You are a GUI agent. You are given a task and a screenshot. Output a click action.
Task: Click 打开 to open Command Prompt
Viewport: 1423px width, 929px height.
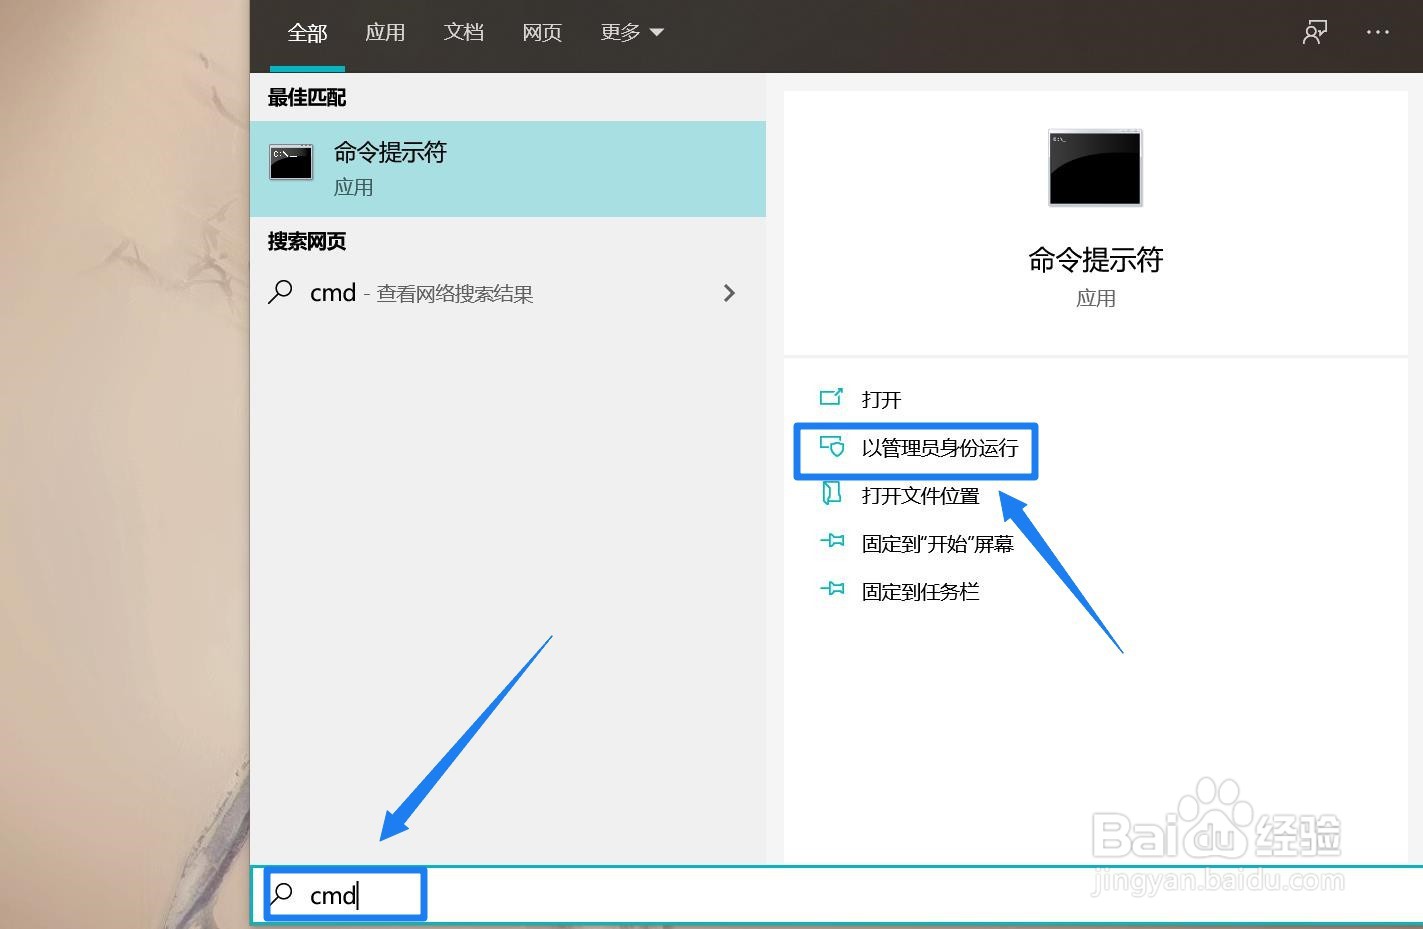[881, 400]
